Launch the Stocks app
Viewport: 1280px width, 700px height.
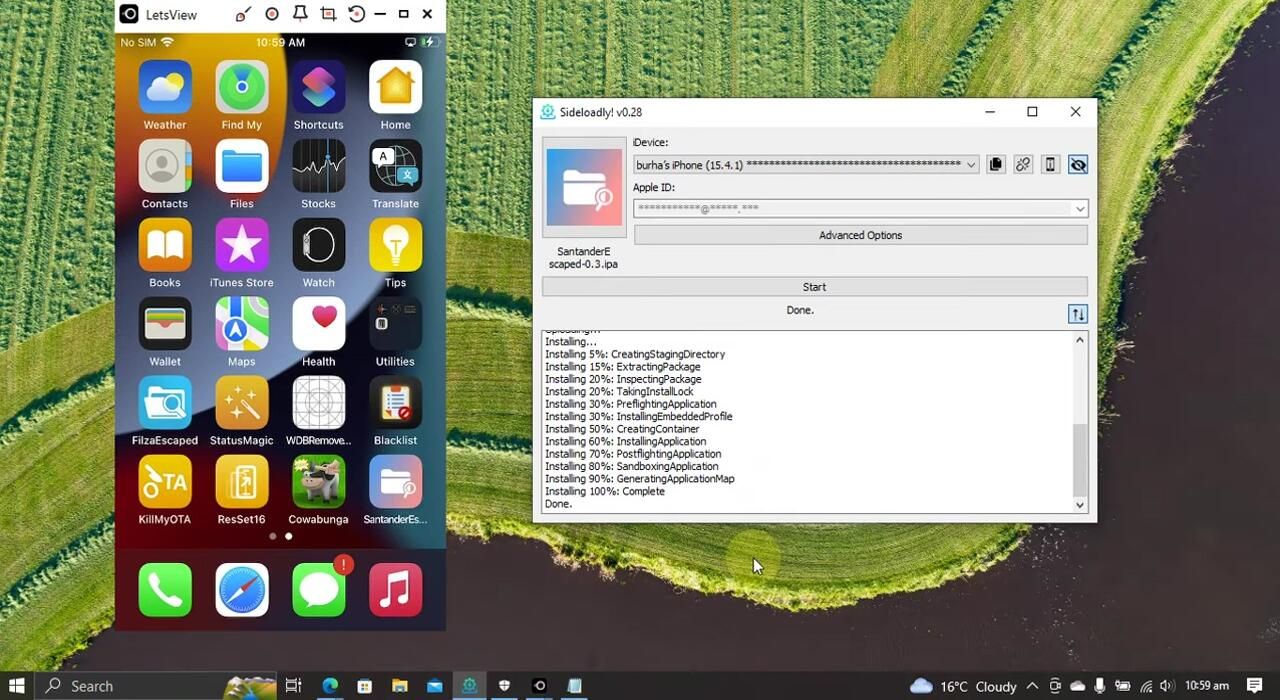319,166
